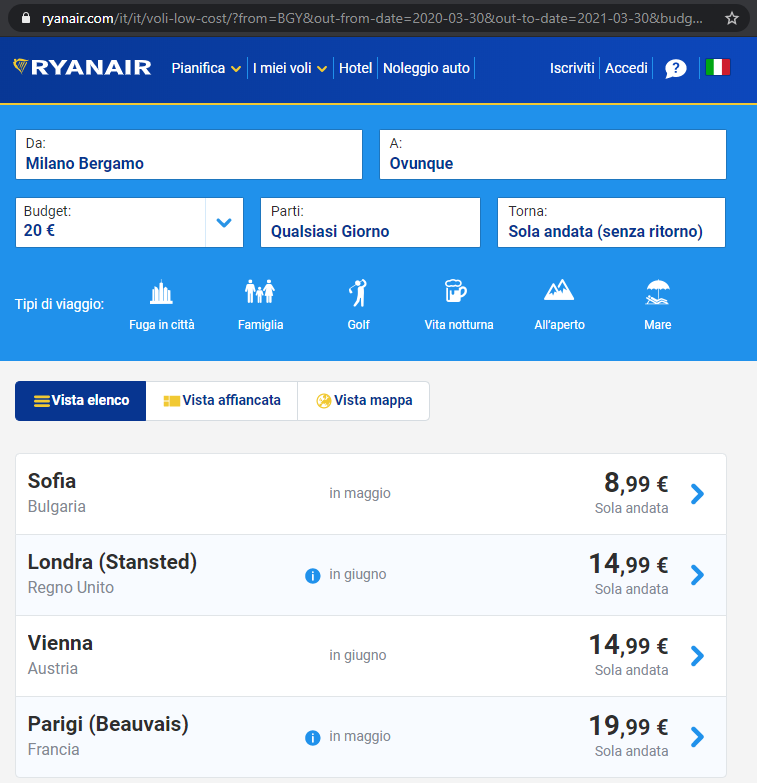
Task: Click the browser URL address bar
Action: coord(372,18)
